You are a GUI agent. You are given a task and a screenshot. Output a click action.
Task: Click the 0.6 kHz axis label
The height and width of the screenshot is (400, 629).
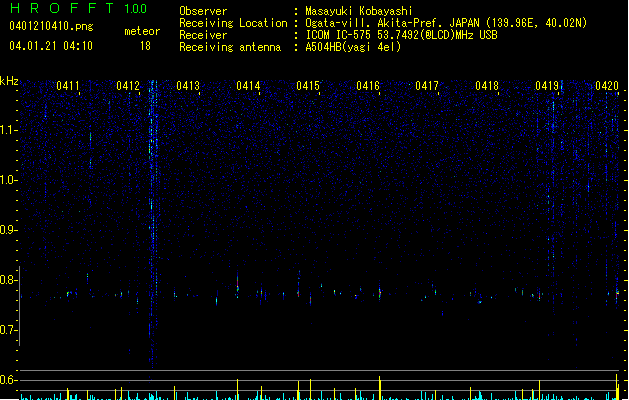(x=8, y=380)
